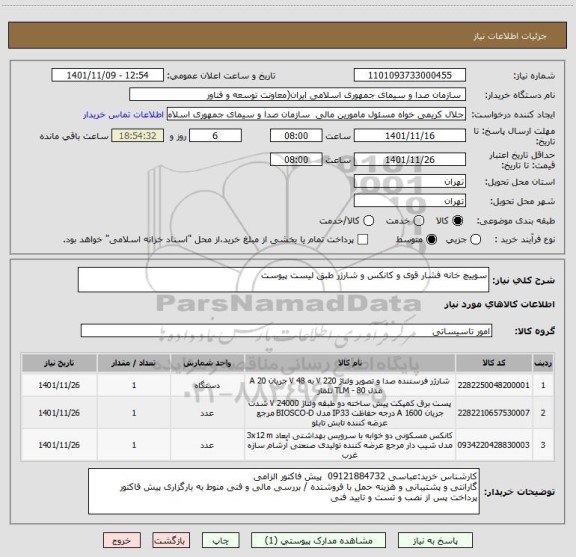Click the request creator field
This screenshot has width=576, height=557.
point(316,114)
